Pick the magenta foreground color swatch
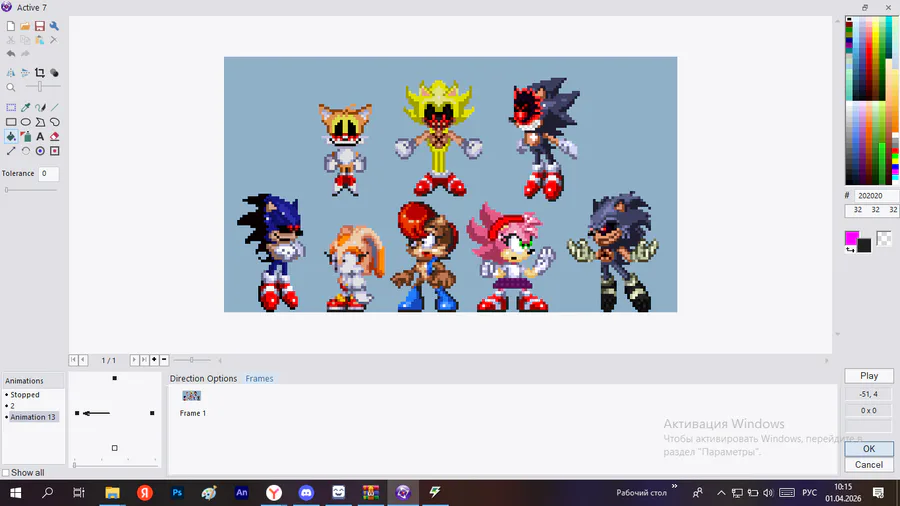 (x=852, y=238)
